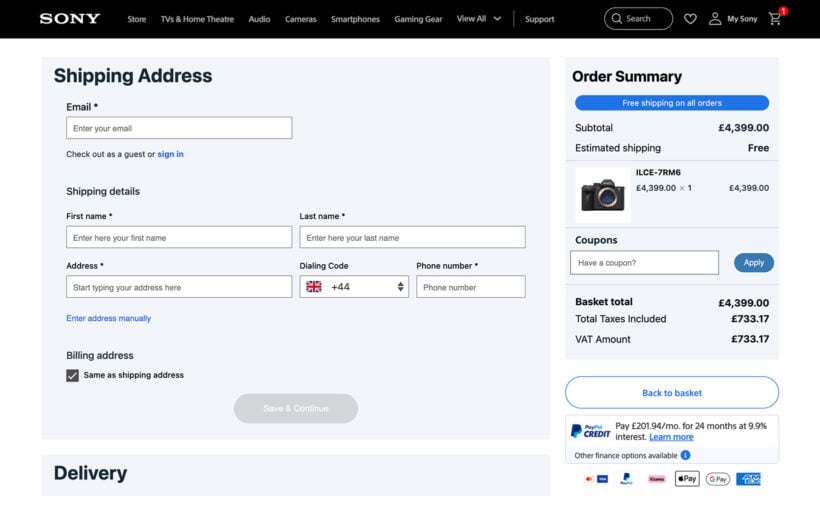
Task: Focus the Email input field
Action: coord(179,128)
